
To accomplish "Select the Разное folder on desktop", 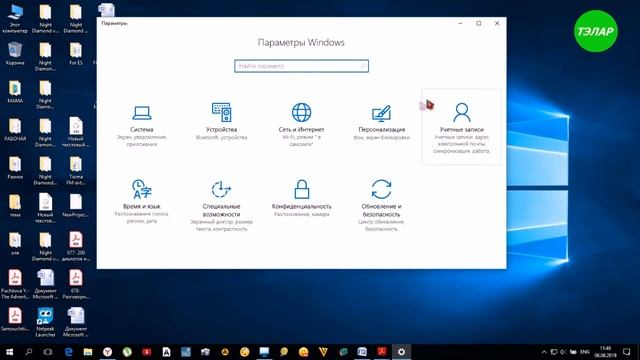I will point(15,168).
